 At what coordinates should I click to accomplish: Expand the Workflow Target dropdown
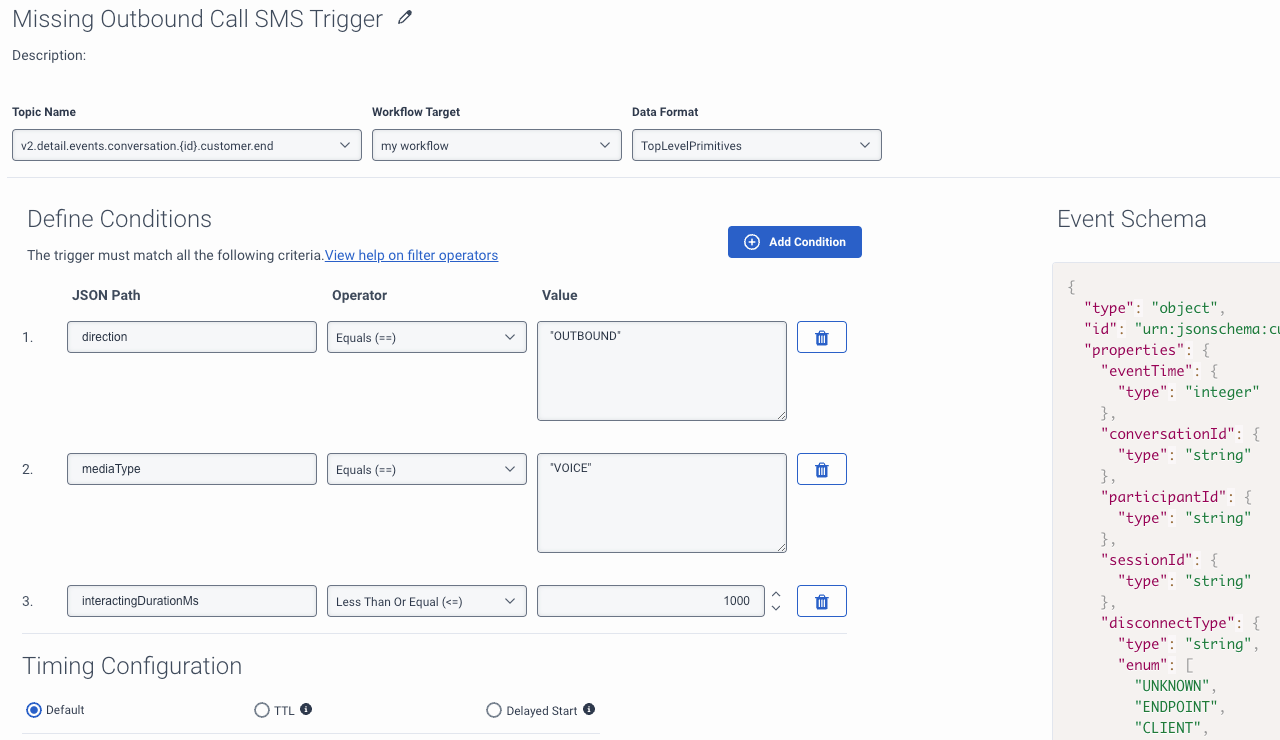pyautogui.click(x=496, y=146)
